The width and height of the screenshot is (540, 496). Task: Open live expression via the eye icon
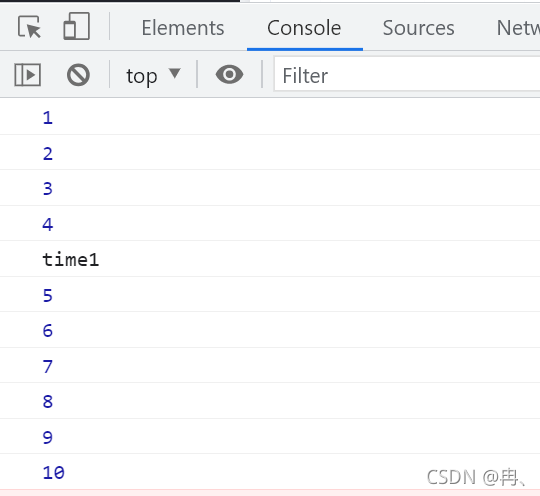click(229, 74)
